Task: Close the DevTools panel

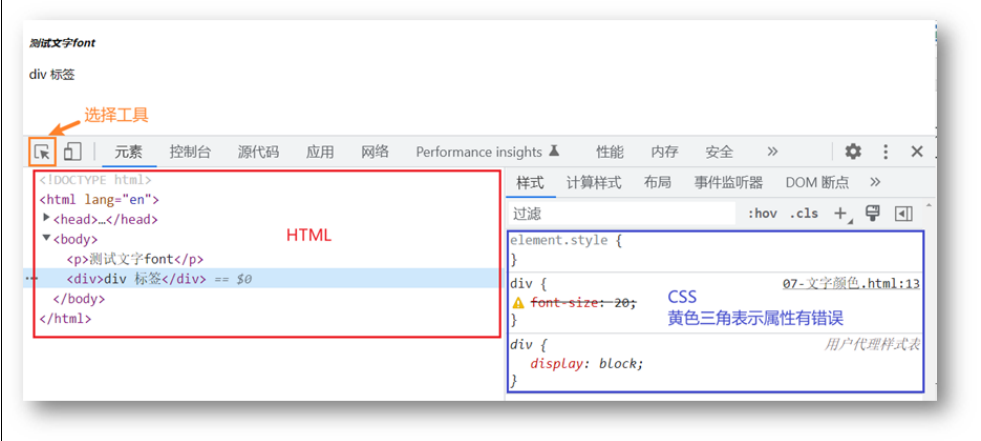Action: tap(917, 151)
